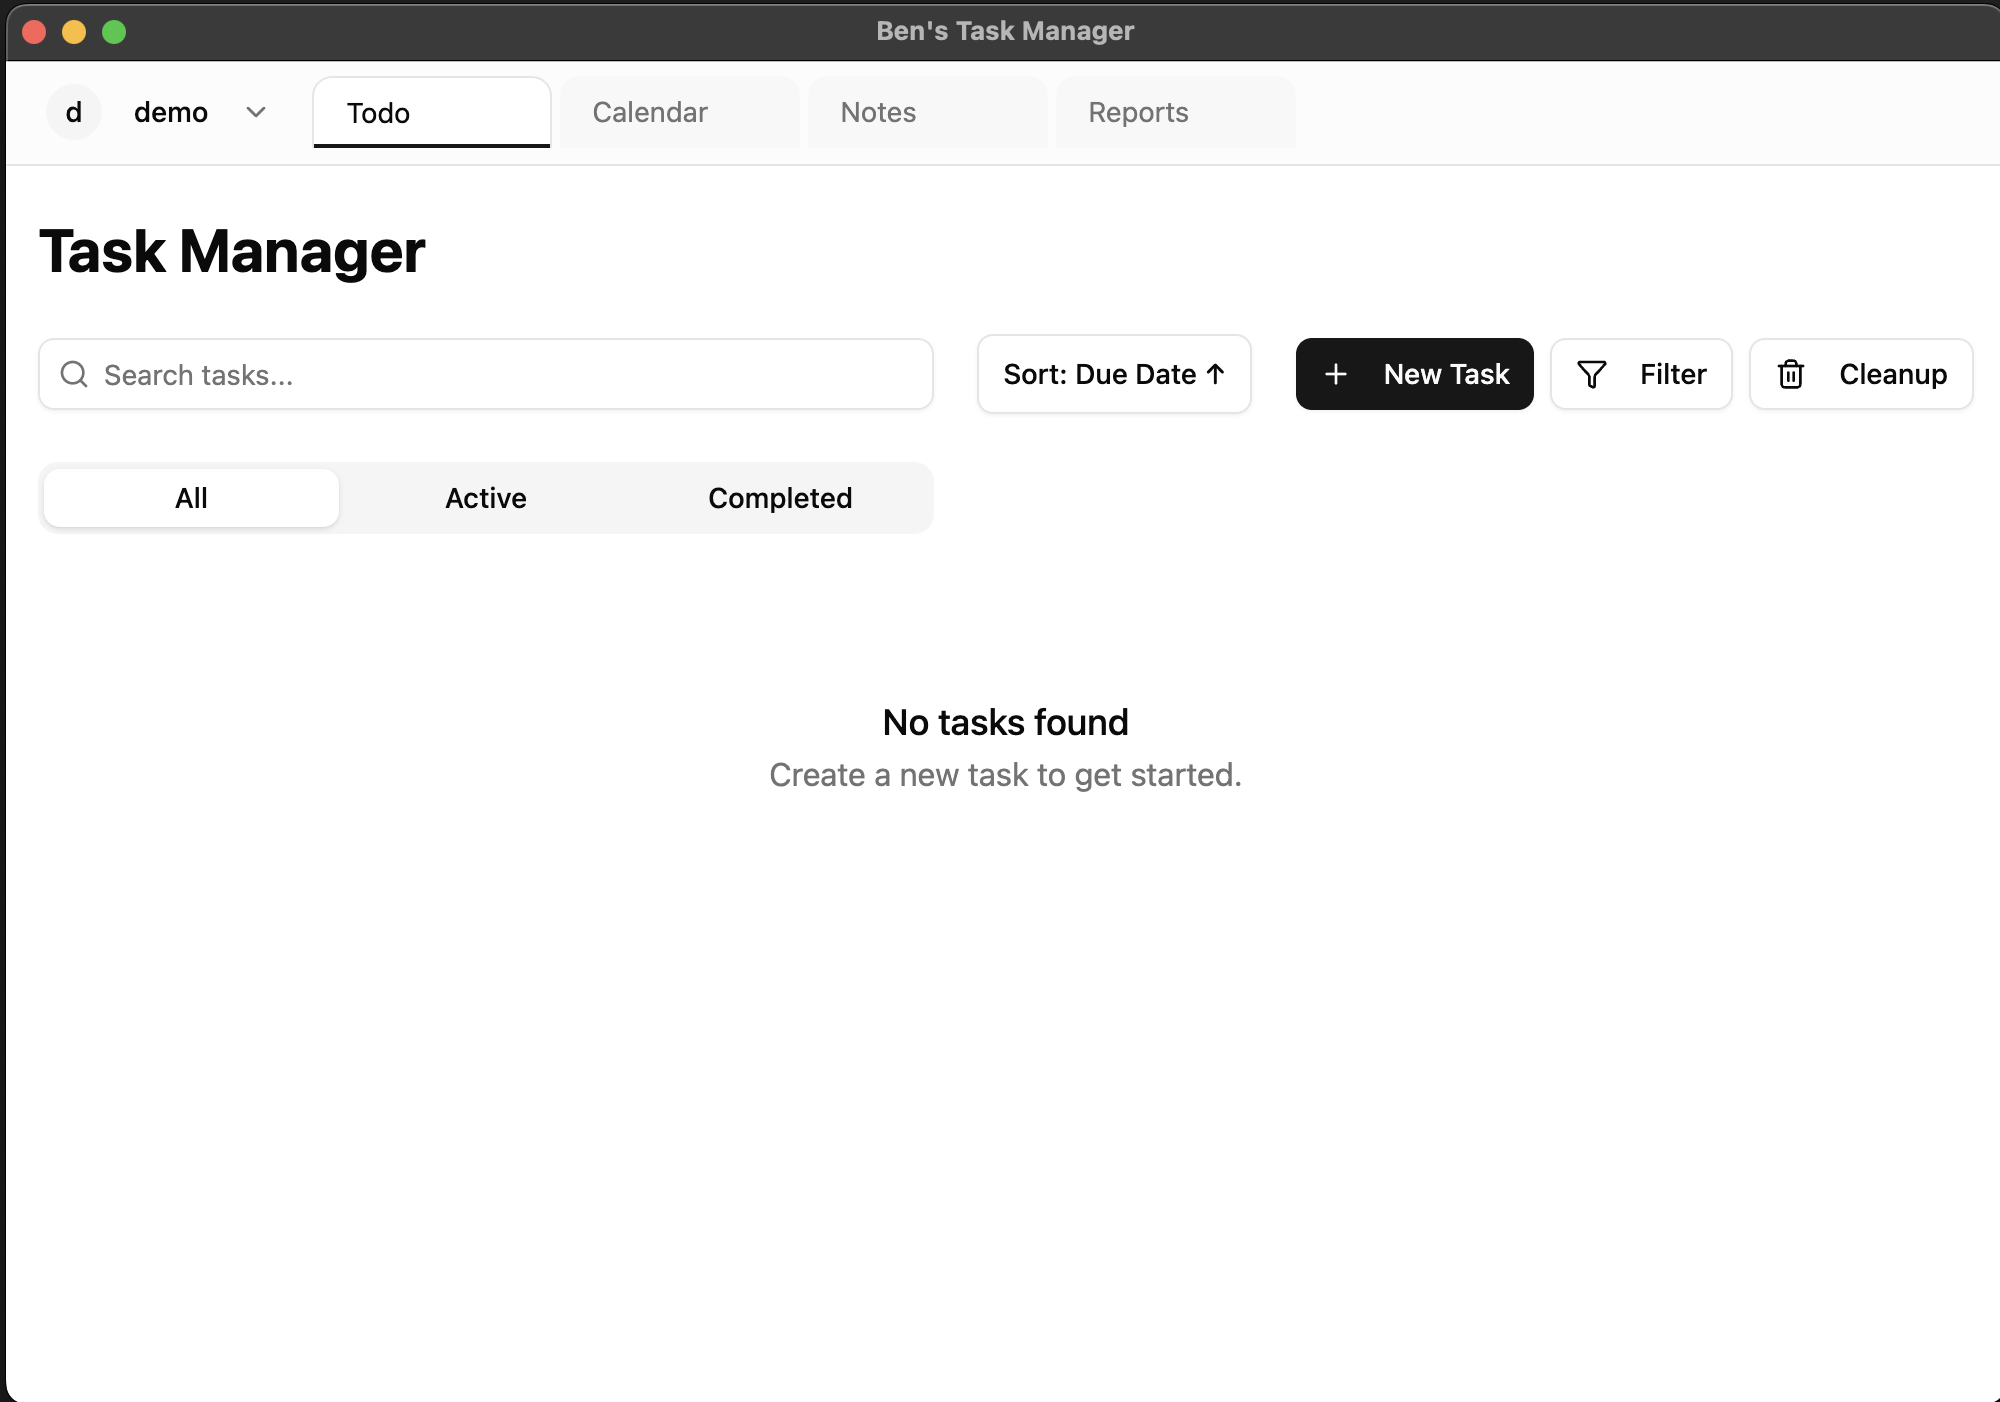This screenshot has height=1402, width=2000.
Task: Switch to the Reports view
Action: pyautogui.click(x=1138, y=112)
